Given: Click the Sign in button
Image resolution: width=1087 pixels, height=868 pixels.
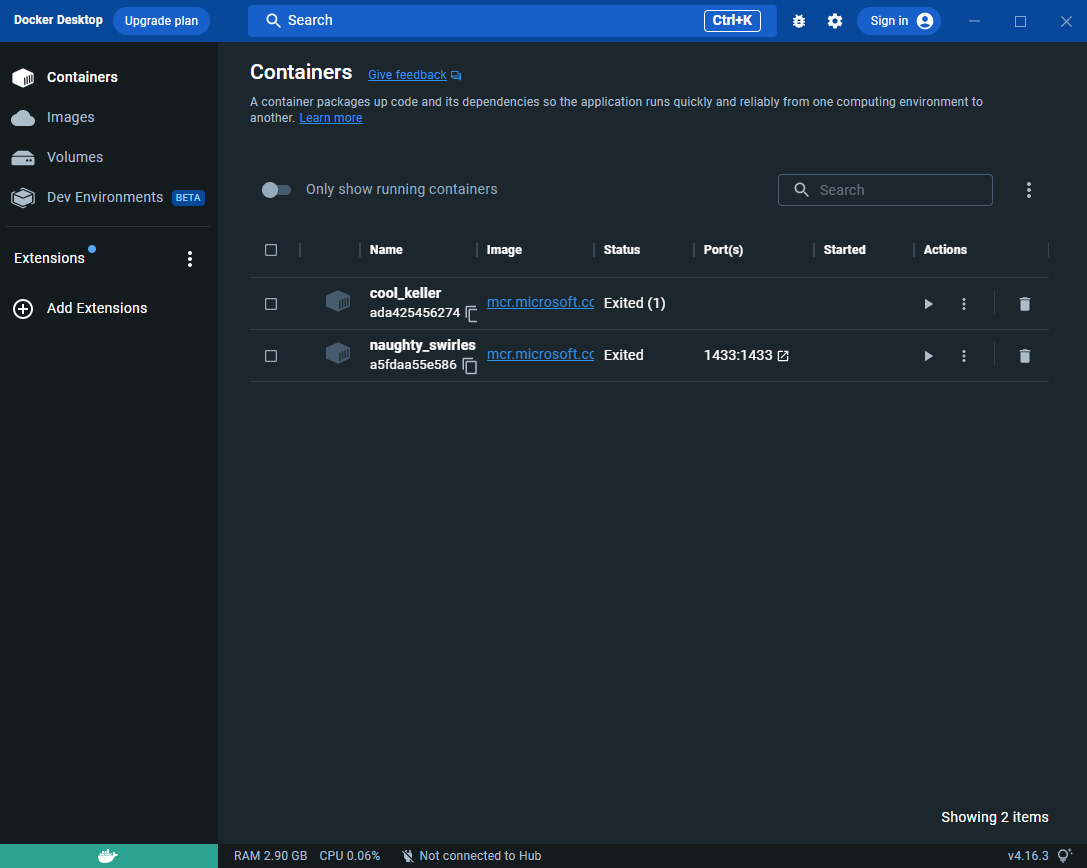Looking at the screenshot, I should click(x=898, y=21).
